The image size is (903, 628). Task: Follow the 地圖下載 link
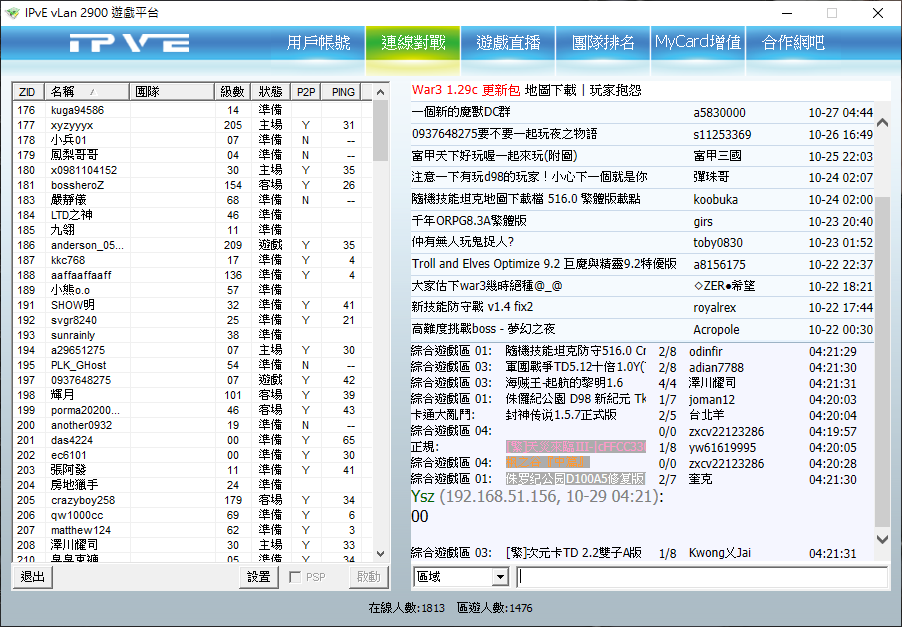tap(550, 90)
